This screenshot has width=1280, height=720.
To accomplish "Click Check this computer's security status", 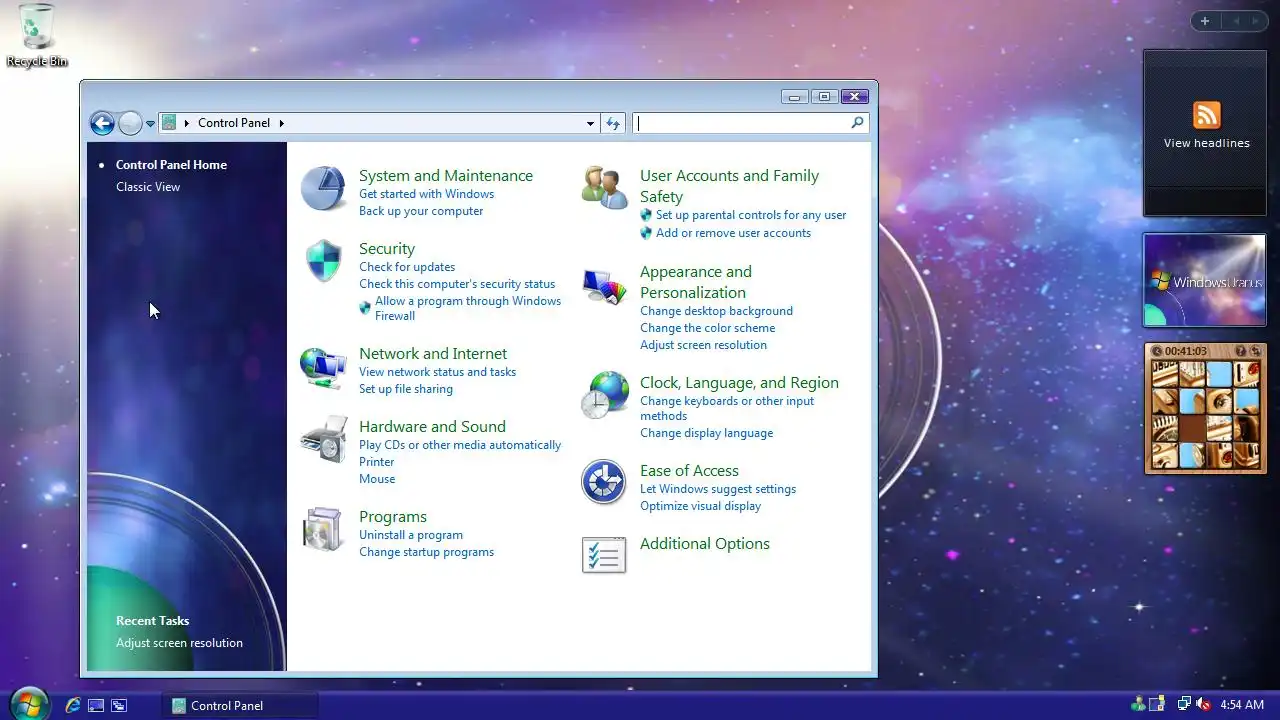I will [457, 284].
